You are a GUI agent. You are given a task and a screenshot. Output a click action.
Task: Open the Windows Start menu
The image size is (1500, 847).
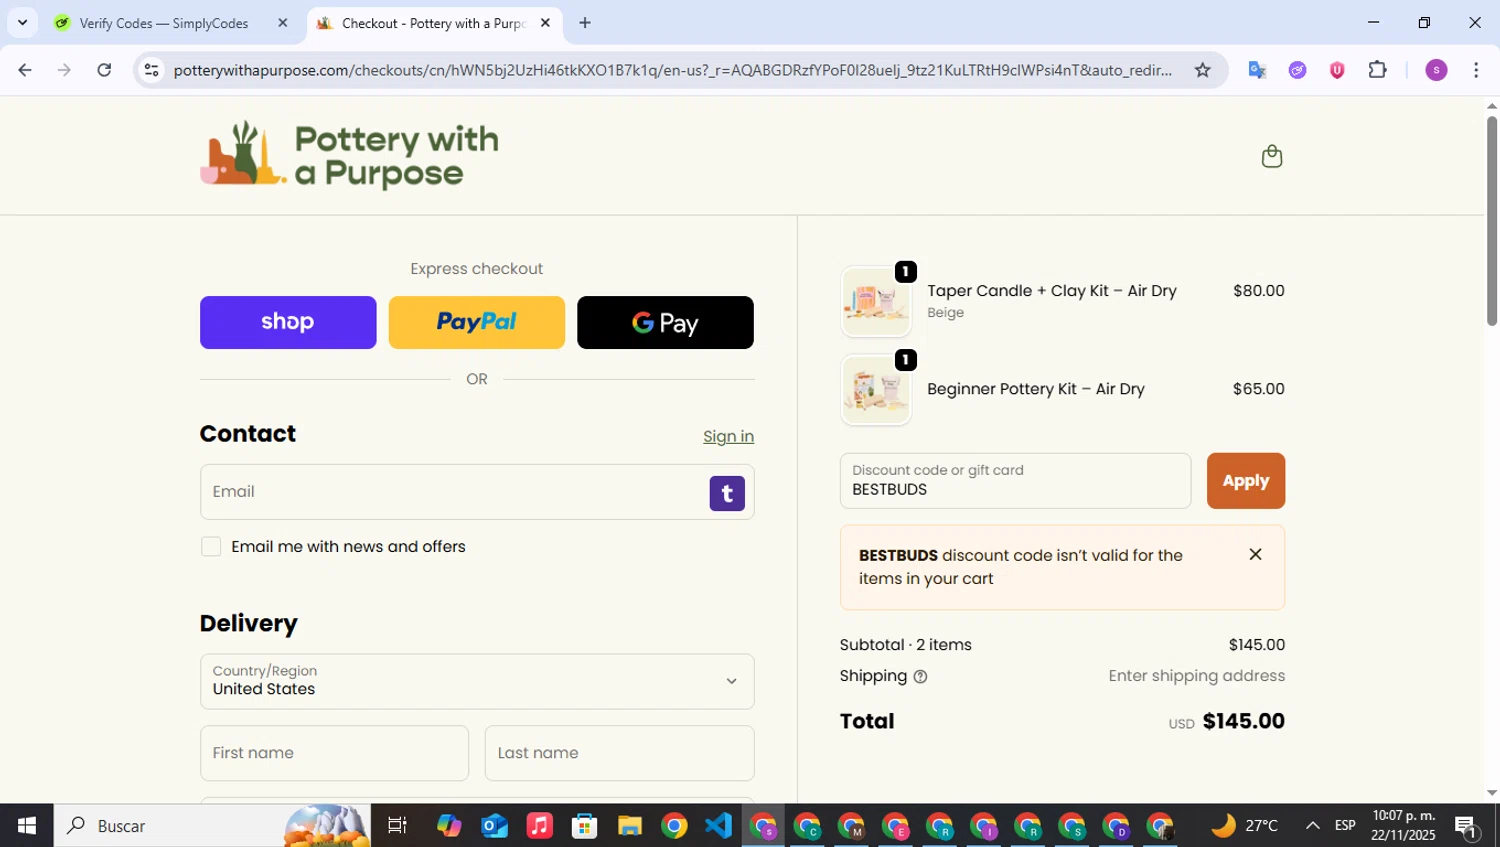26,825
